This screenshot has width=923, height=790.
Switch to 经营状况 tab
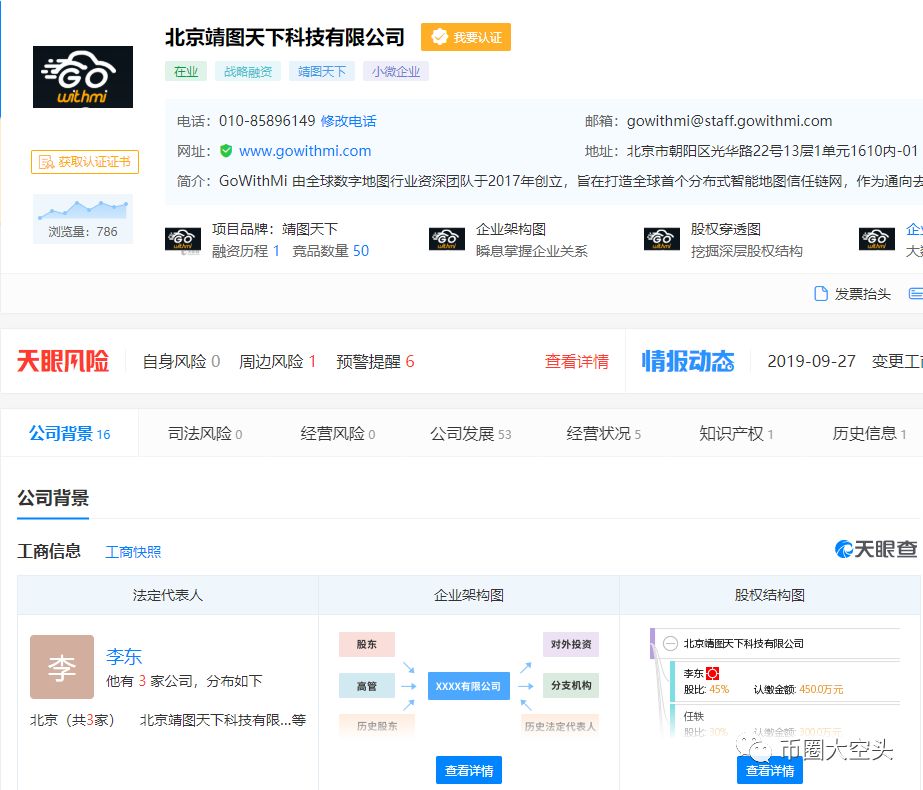pyautogui.click(x=603, y=434)
